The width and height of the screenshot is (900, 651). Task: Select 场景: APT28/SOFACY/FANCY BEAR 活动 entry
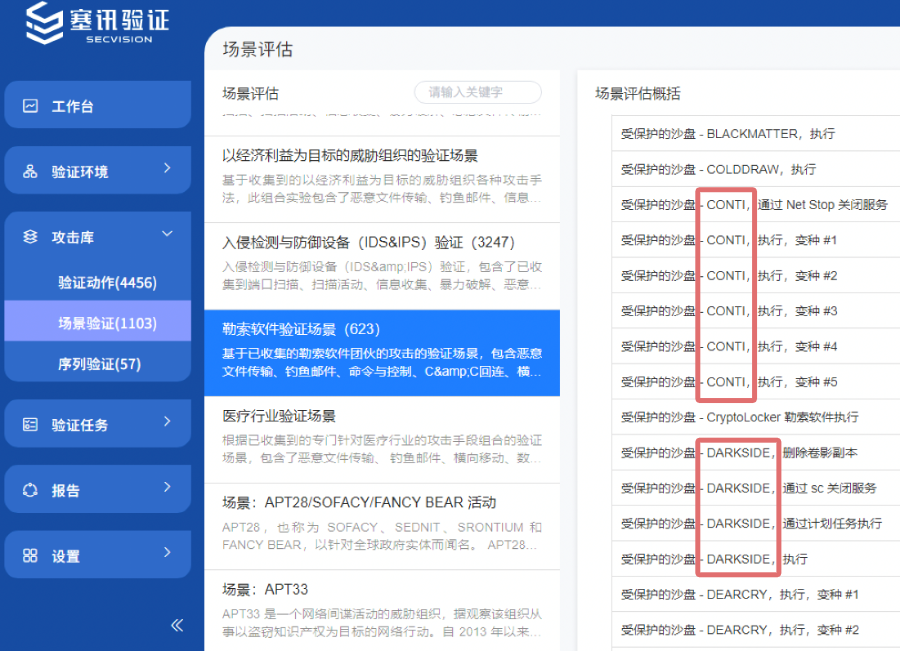(x=382, y=526)
